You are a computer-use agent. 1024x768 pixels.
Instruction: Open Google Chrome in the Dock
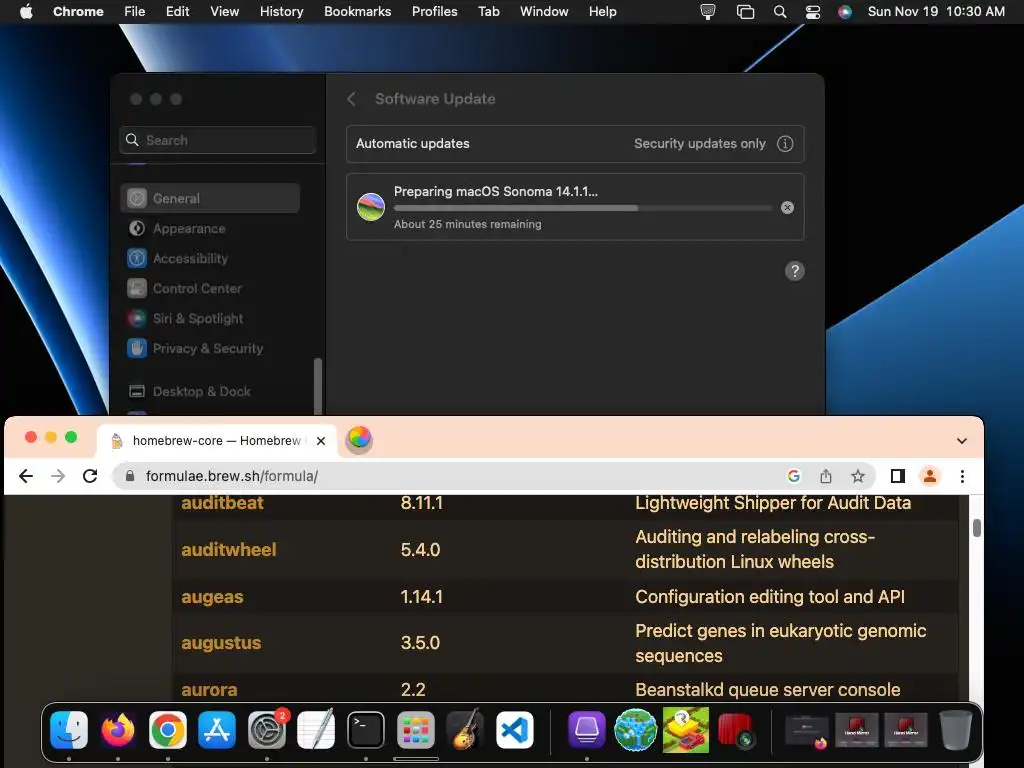[168, 730]
